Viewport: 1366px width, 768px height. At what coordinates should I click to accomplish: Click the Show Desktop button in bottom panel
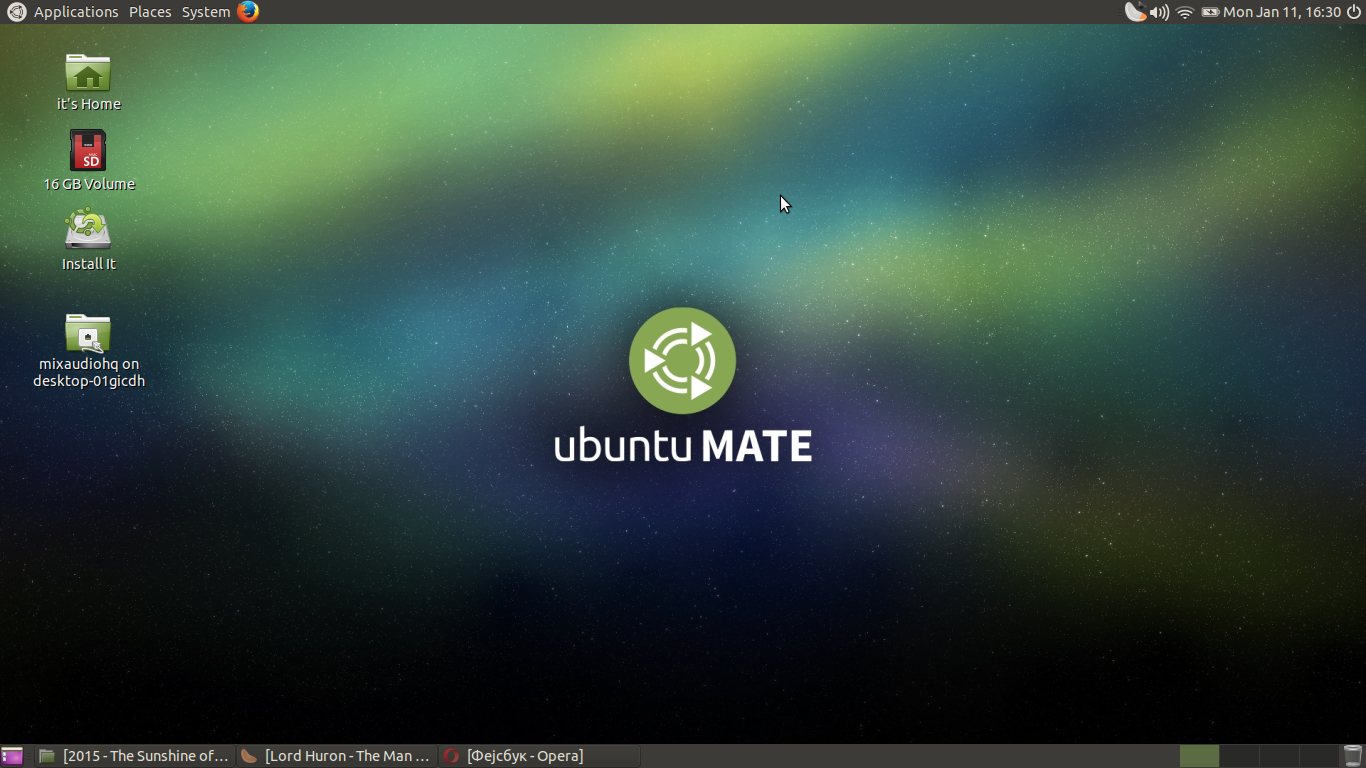coord(12,756)
